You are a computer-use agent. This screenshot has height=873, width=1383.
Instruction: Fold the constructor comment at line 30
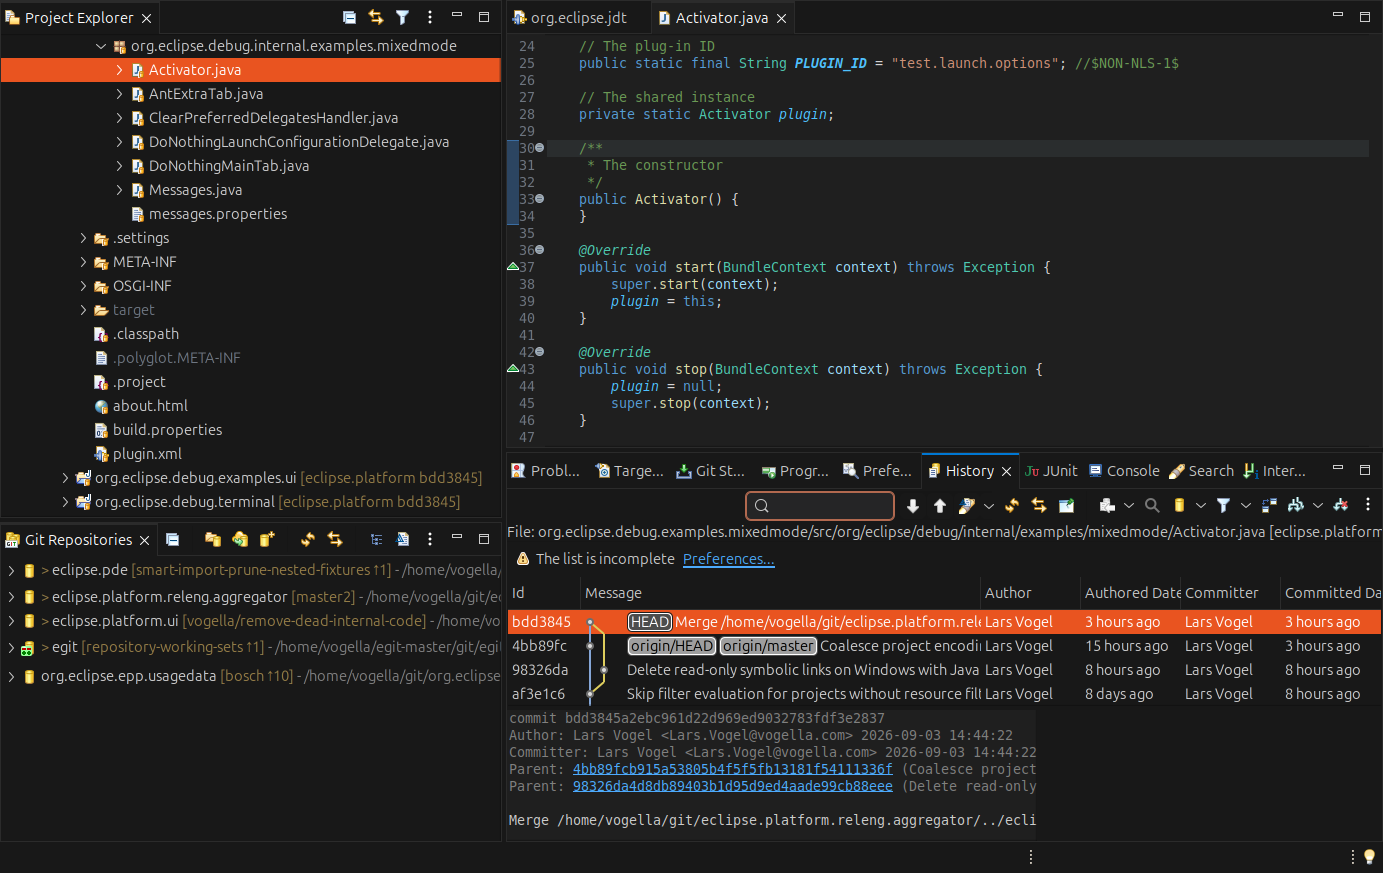click(540, 148)
